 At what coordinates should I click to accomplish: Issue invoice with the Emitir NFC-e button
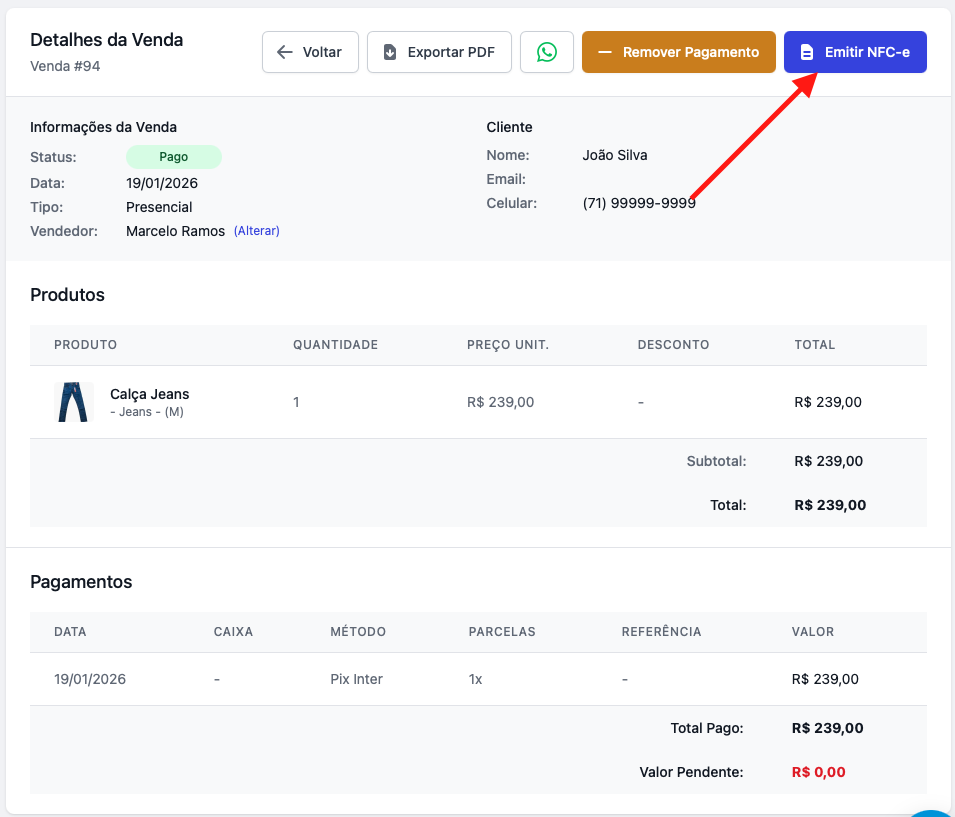[x=855, y=52]
